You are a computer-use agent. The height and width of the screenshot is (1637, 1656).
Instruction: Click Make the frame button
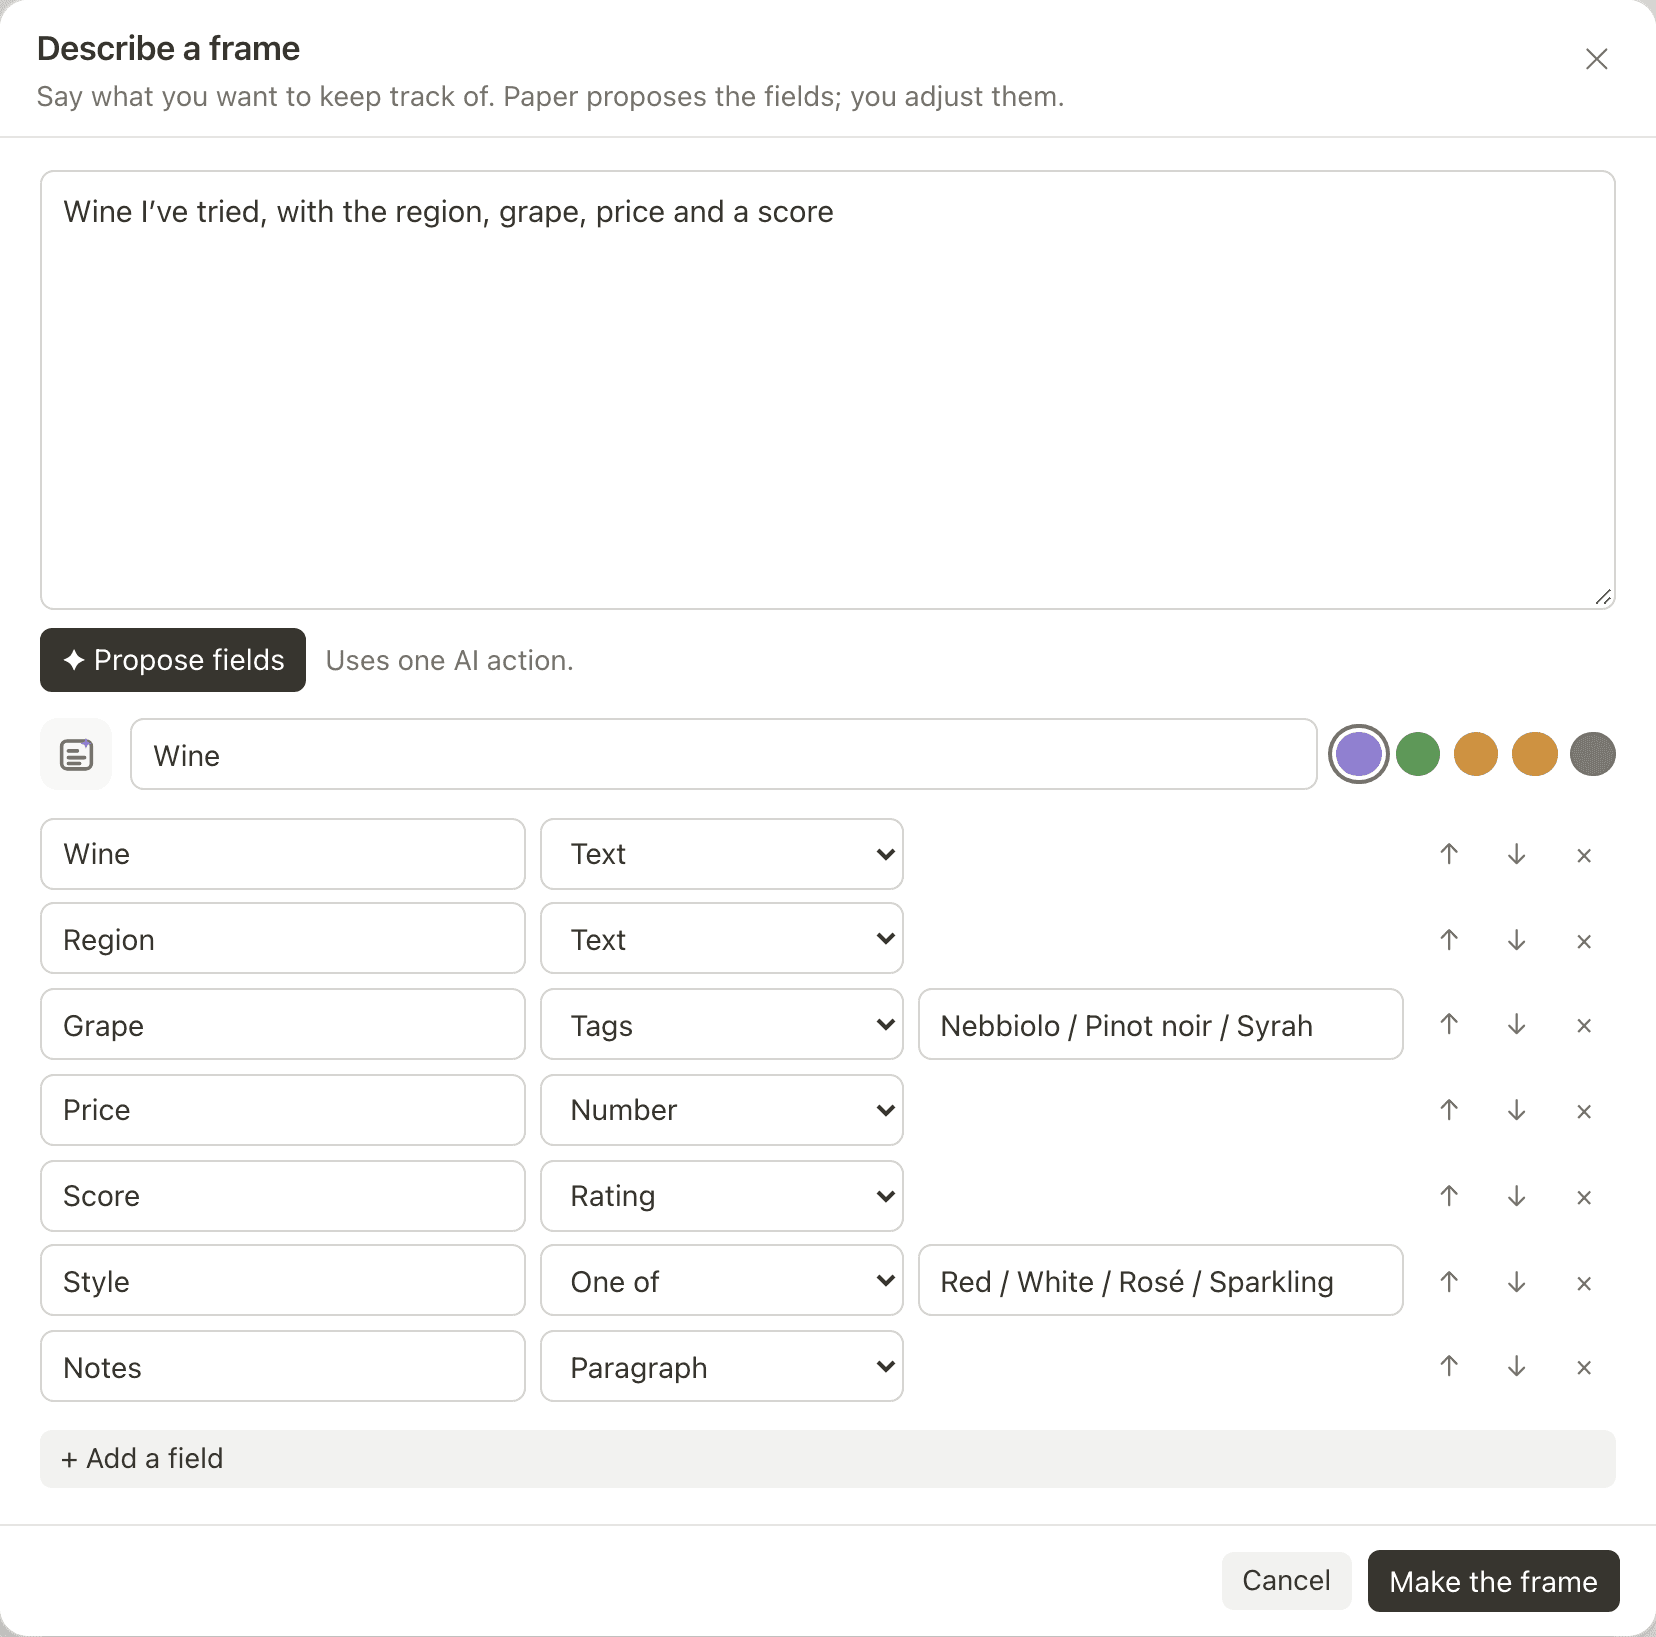pos(1493,1581)
